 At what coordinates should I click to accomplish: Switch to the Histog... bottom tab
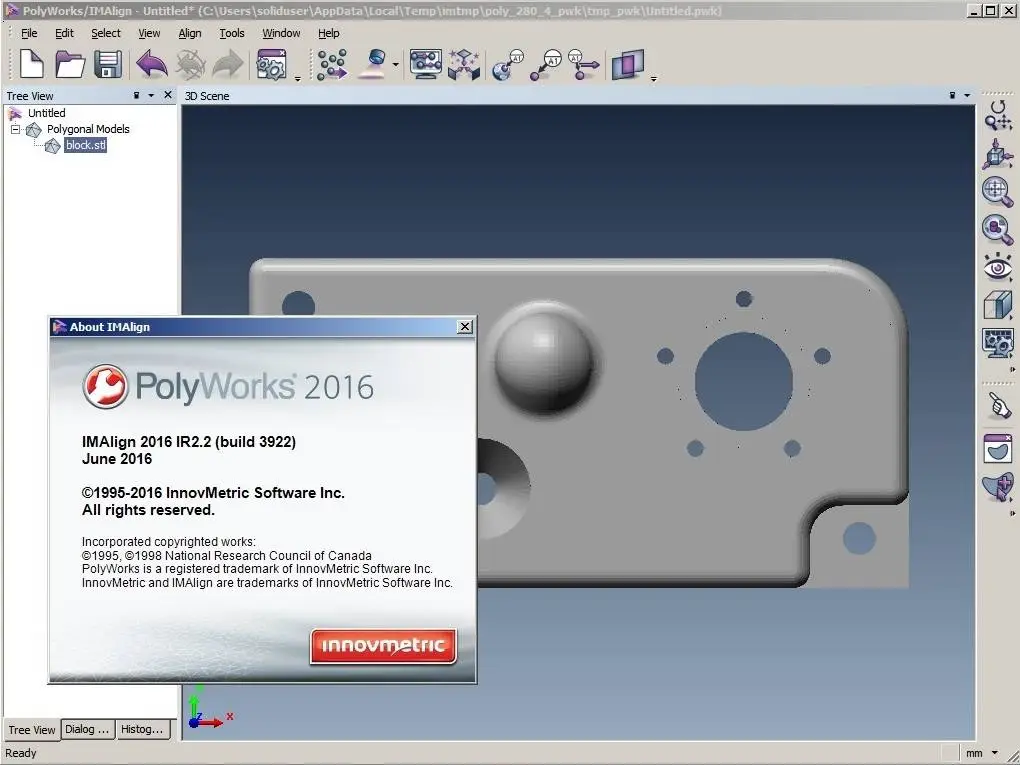[143, 729]
